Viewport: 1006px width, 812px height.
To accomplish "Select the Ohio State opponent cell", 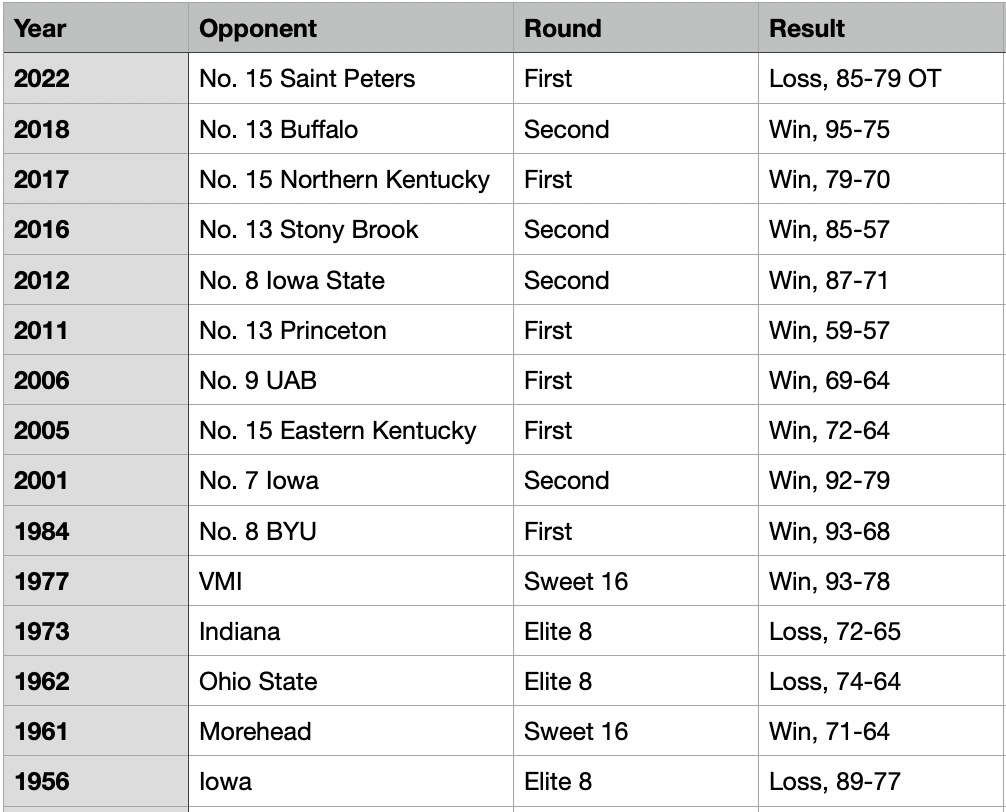I will coord(351,681).
